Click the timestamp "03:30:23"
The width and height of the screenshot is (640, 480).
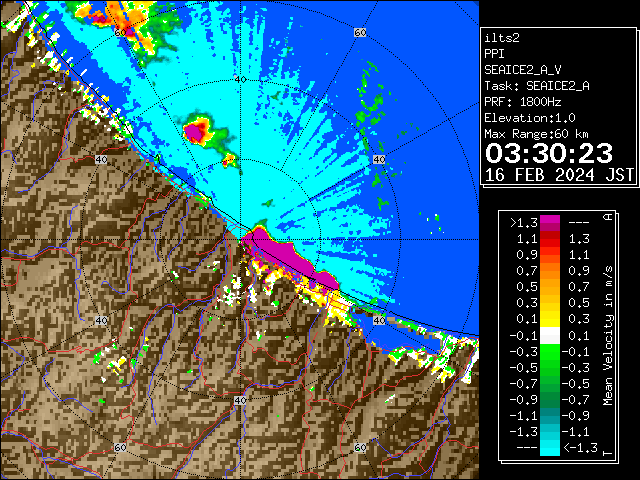[x=549, y=153]
